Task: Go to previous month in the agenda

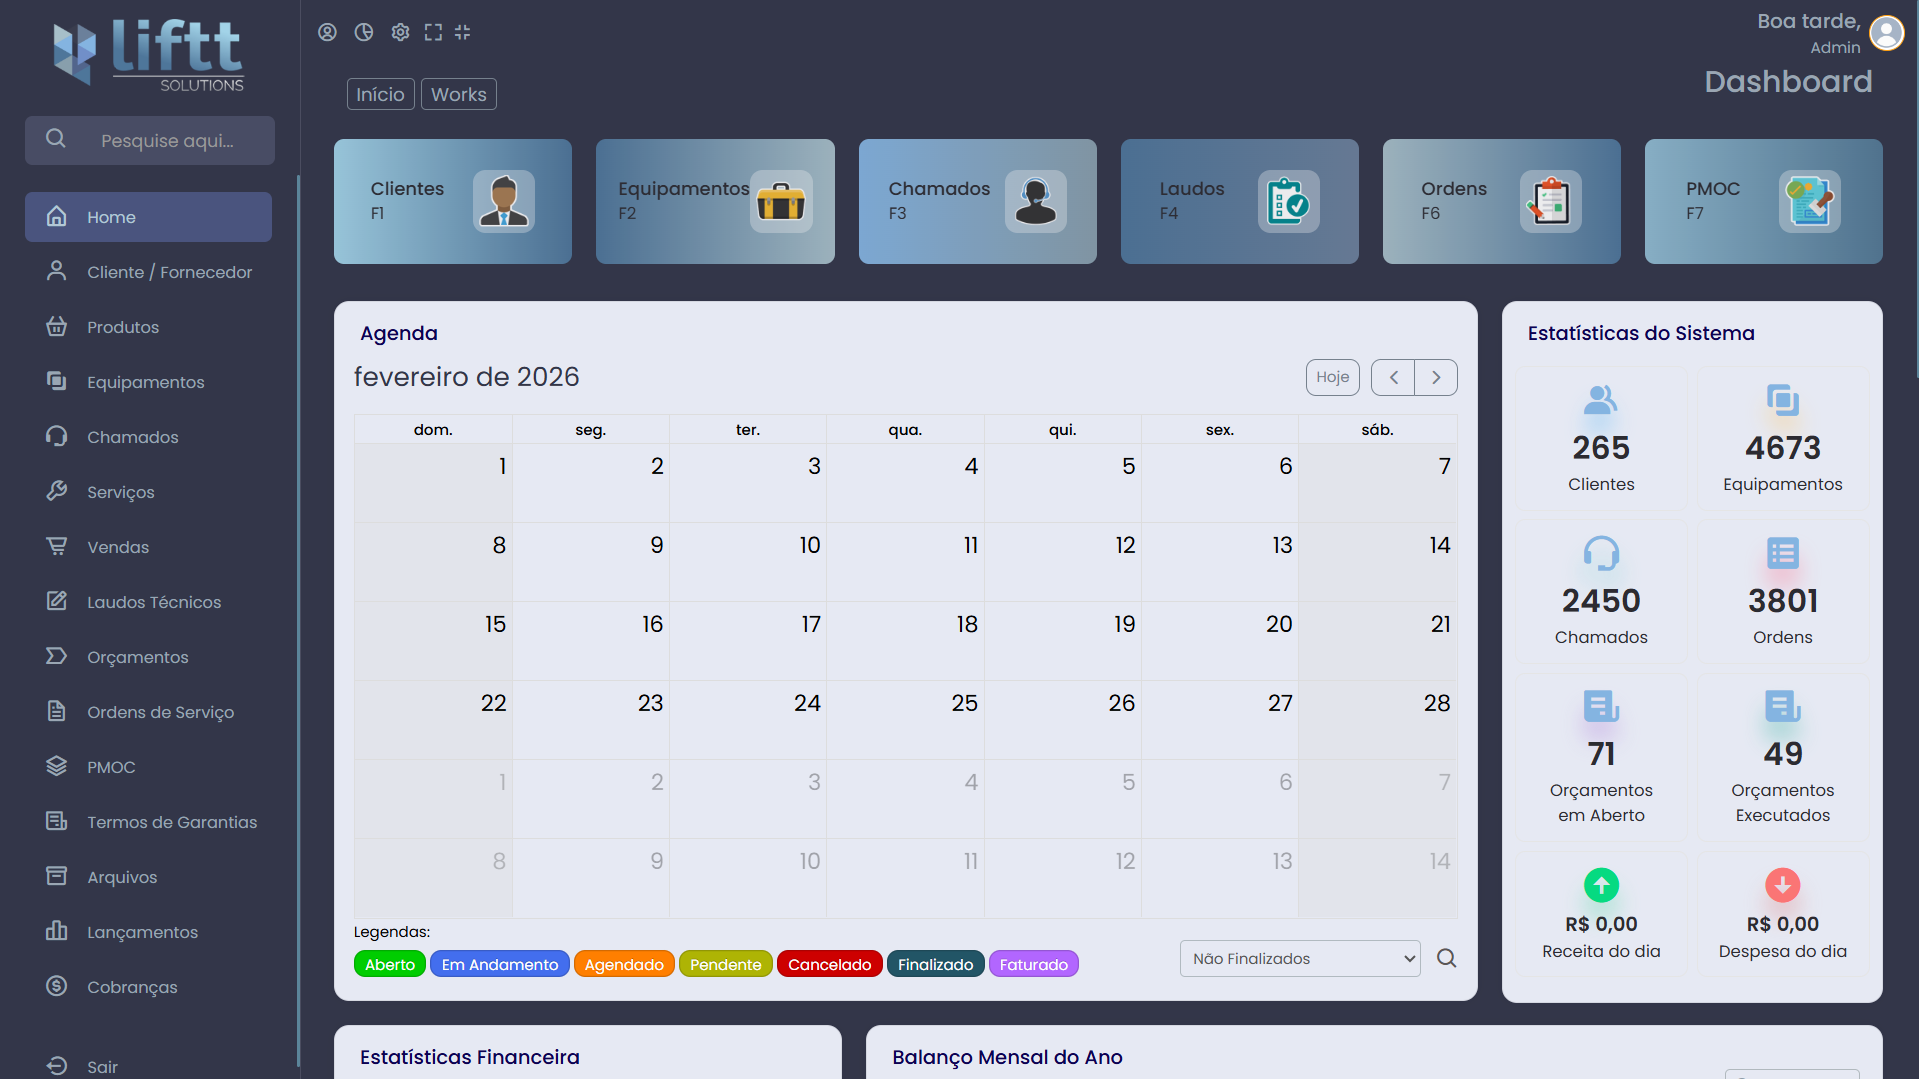Action: (x=1393, y=377)
